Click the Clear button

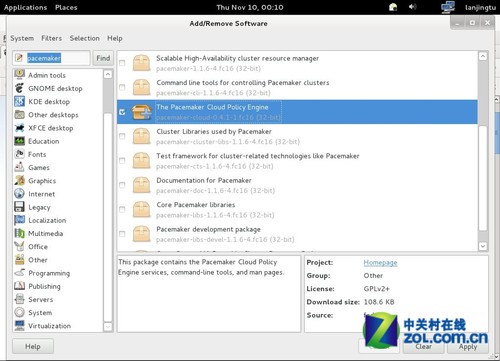(x=423, y=347)
